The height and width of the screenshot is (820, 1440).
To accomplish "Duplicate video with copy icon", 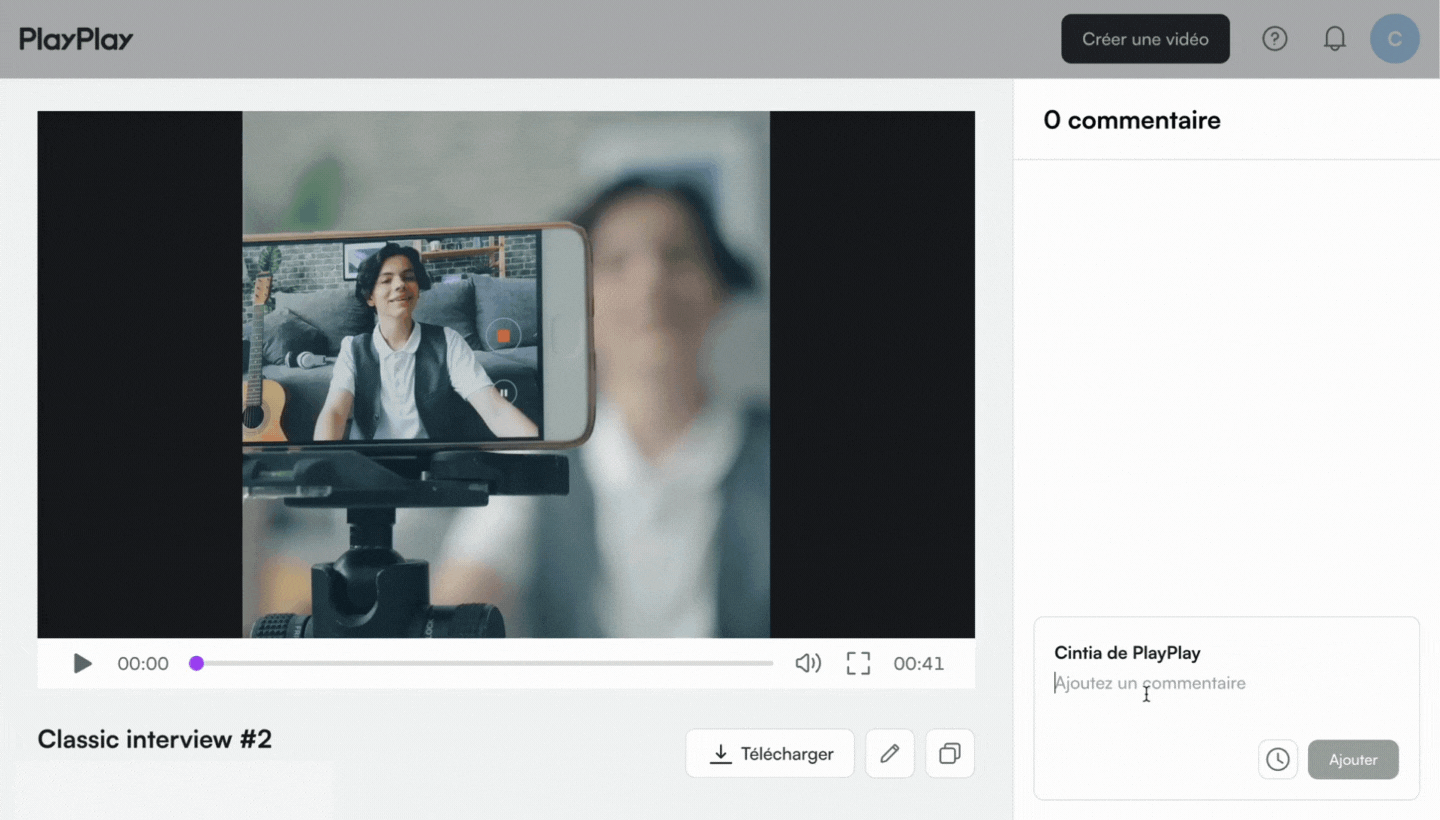I will [950, 754].
